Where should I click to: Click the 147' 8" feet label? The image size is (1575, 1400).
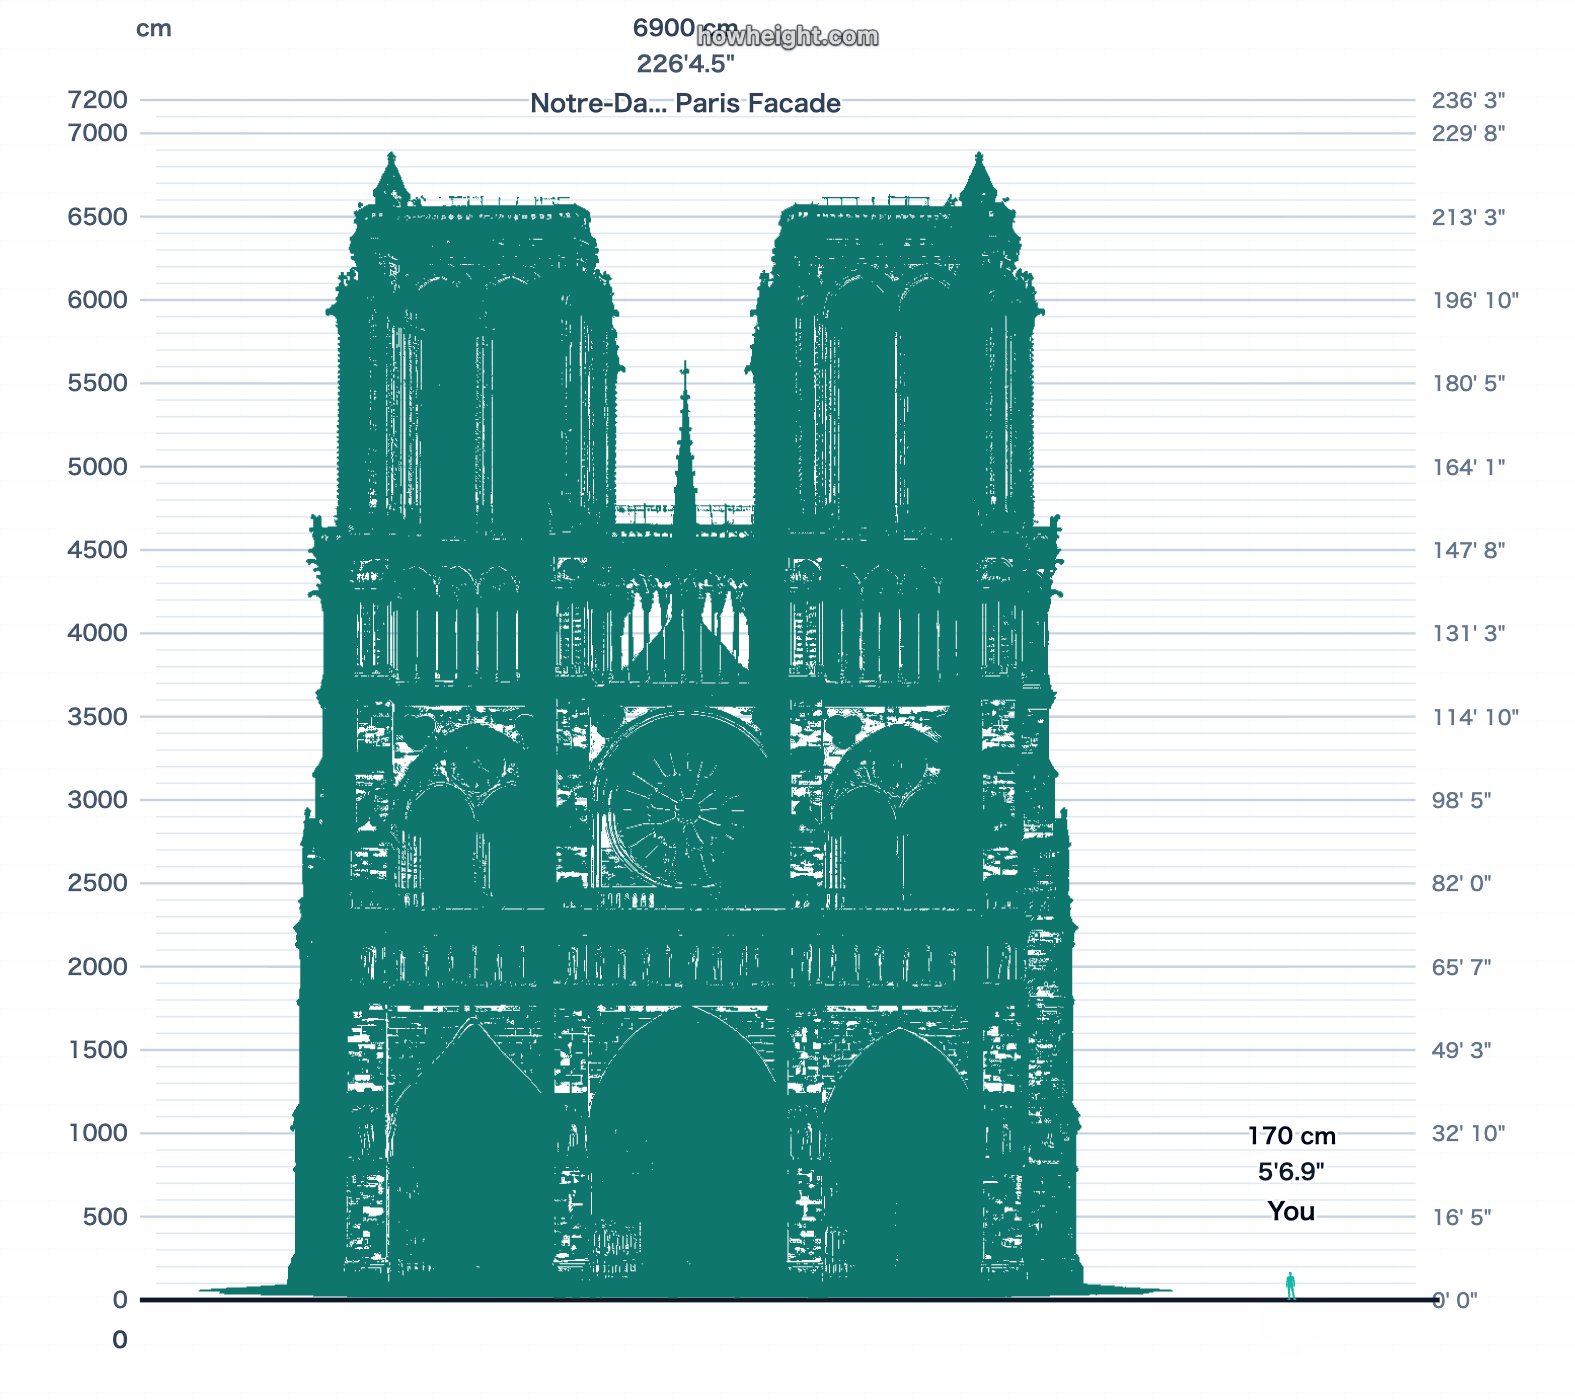coord(1468,550)
